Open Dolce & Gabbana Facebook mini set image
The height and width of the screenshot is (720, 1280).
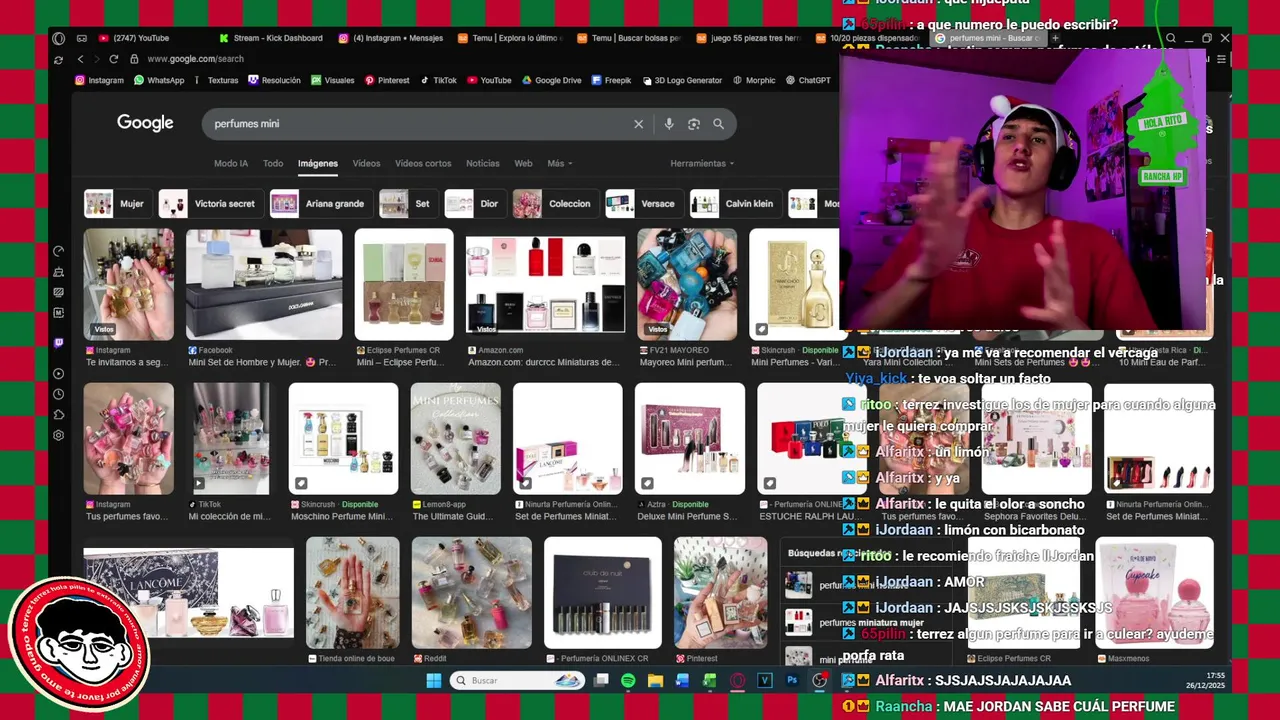pos(264,285)
